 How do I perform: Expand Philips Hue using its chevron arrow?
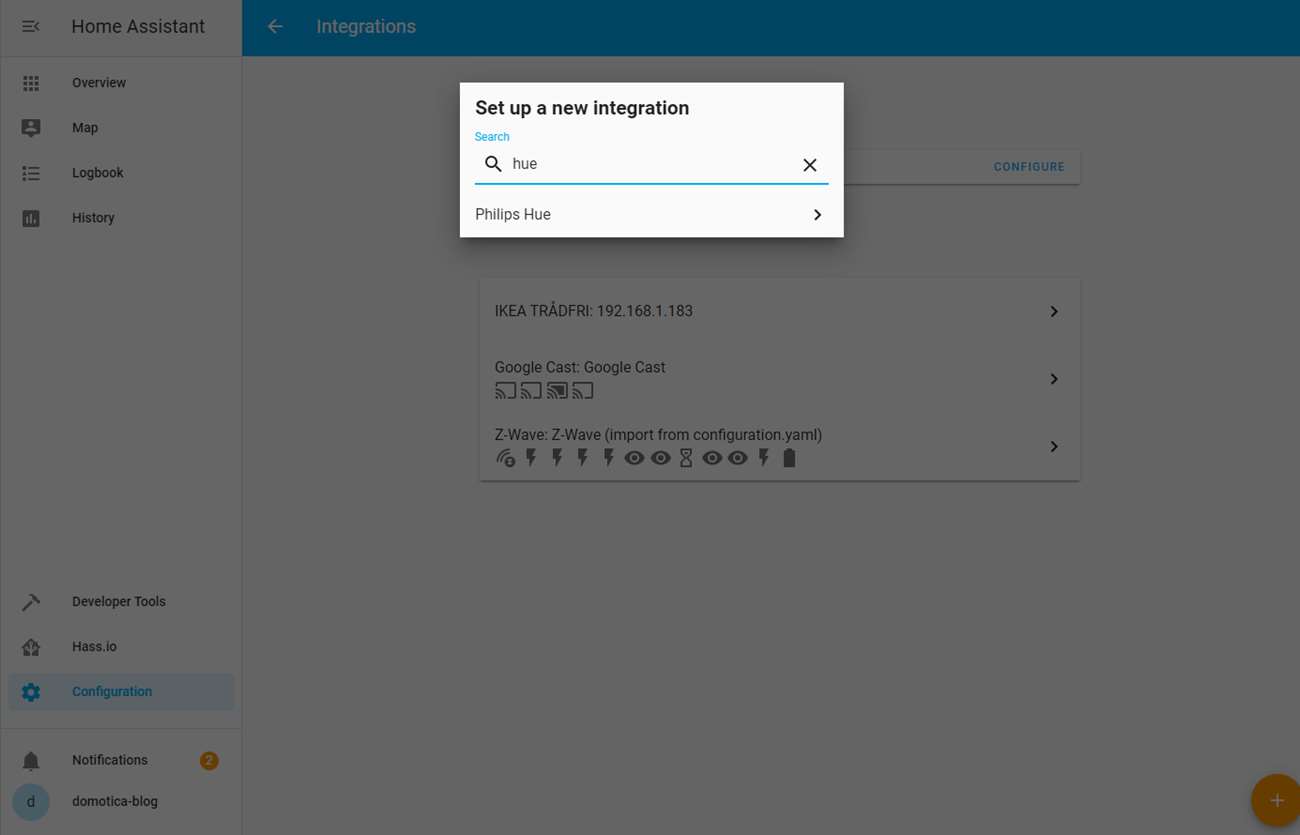point(817,215)
